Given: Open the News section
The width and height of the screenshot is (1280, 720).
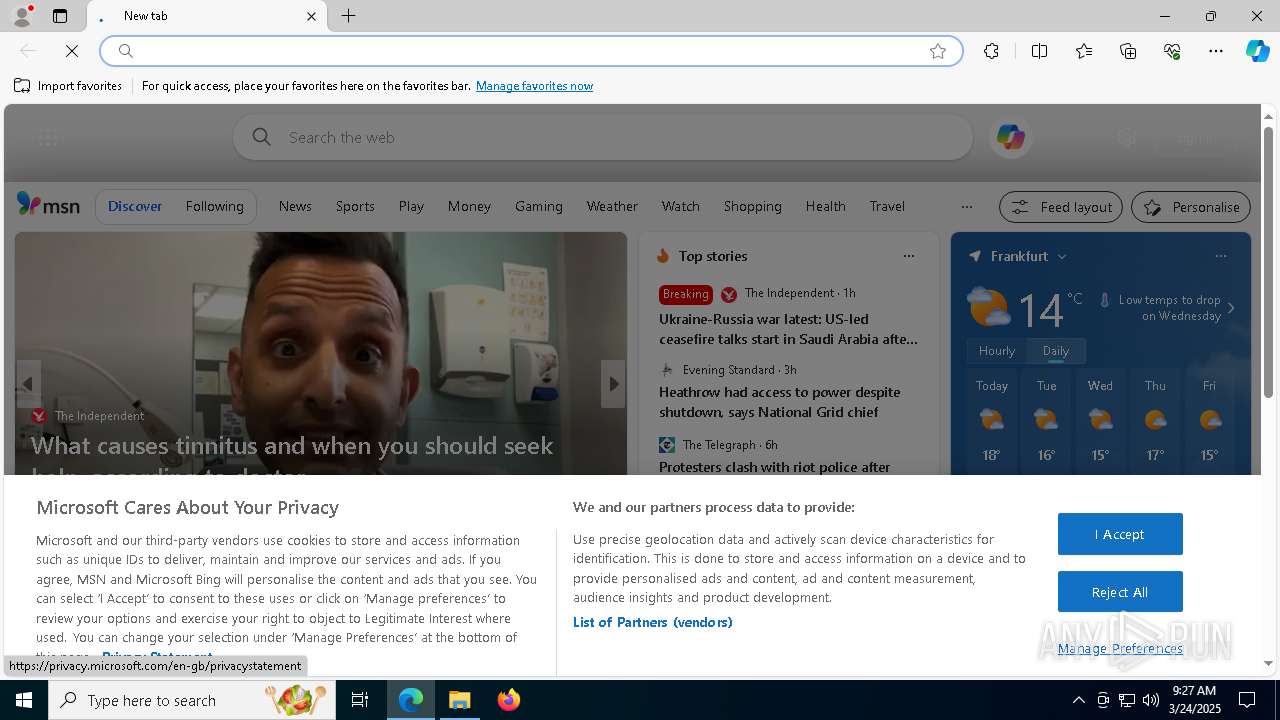Looking at the screenshot, I should (x=295, y=206).
